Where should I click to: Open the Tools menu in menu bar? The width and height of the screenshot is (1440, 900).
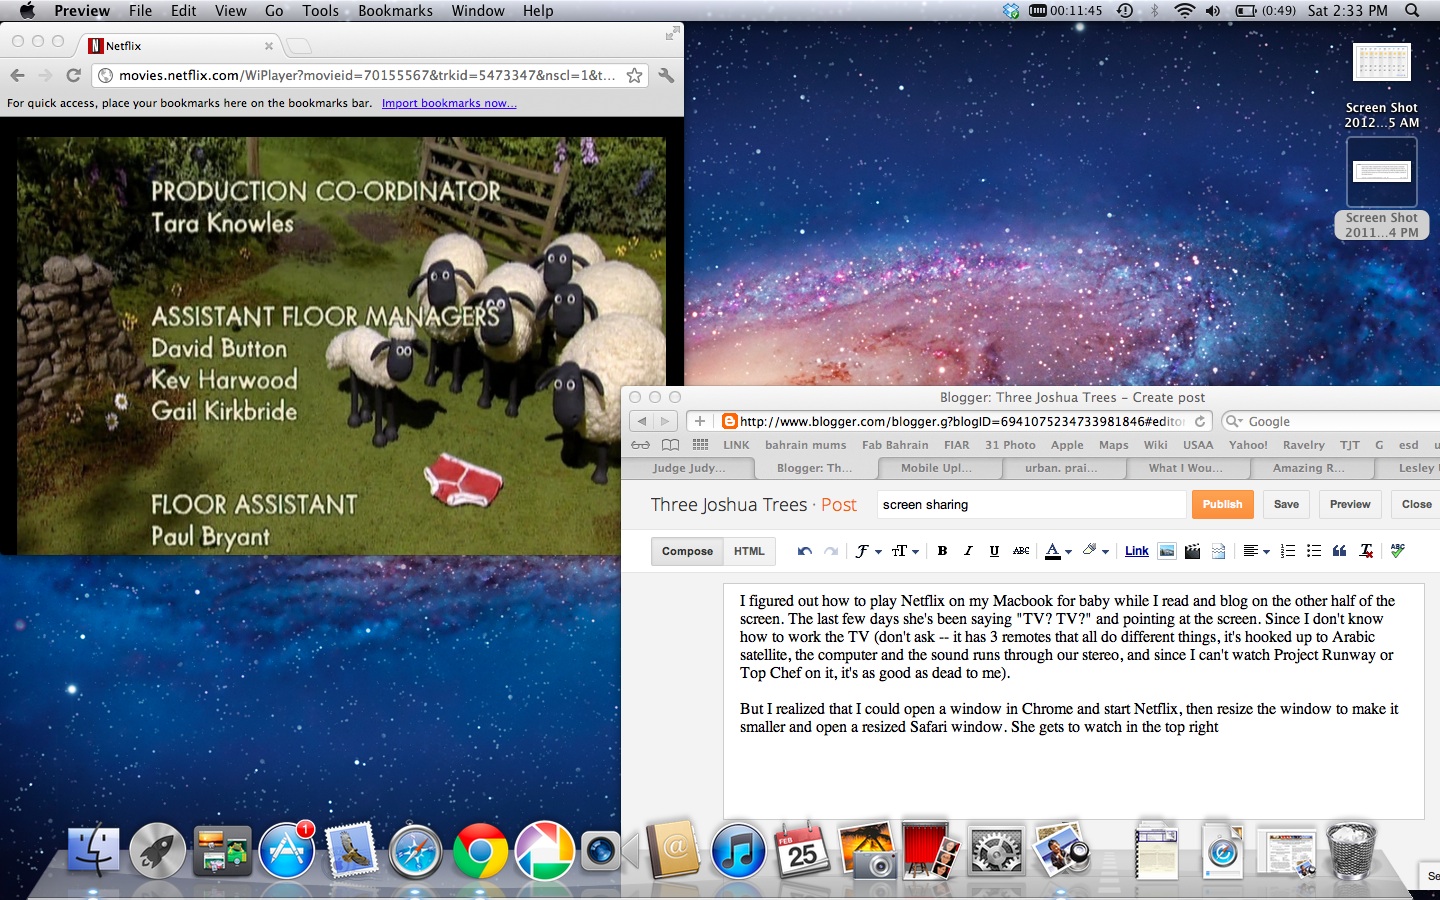point(320,10)
